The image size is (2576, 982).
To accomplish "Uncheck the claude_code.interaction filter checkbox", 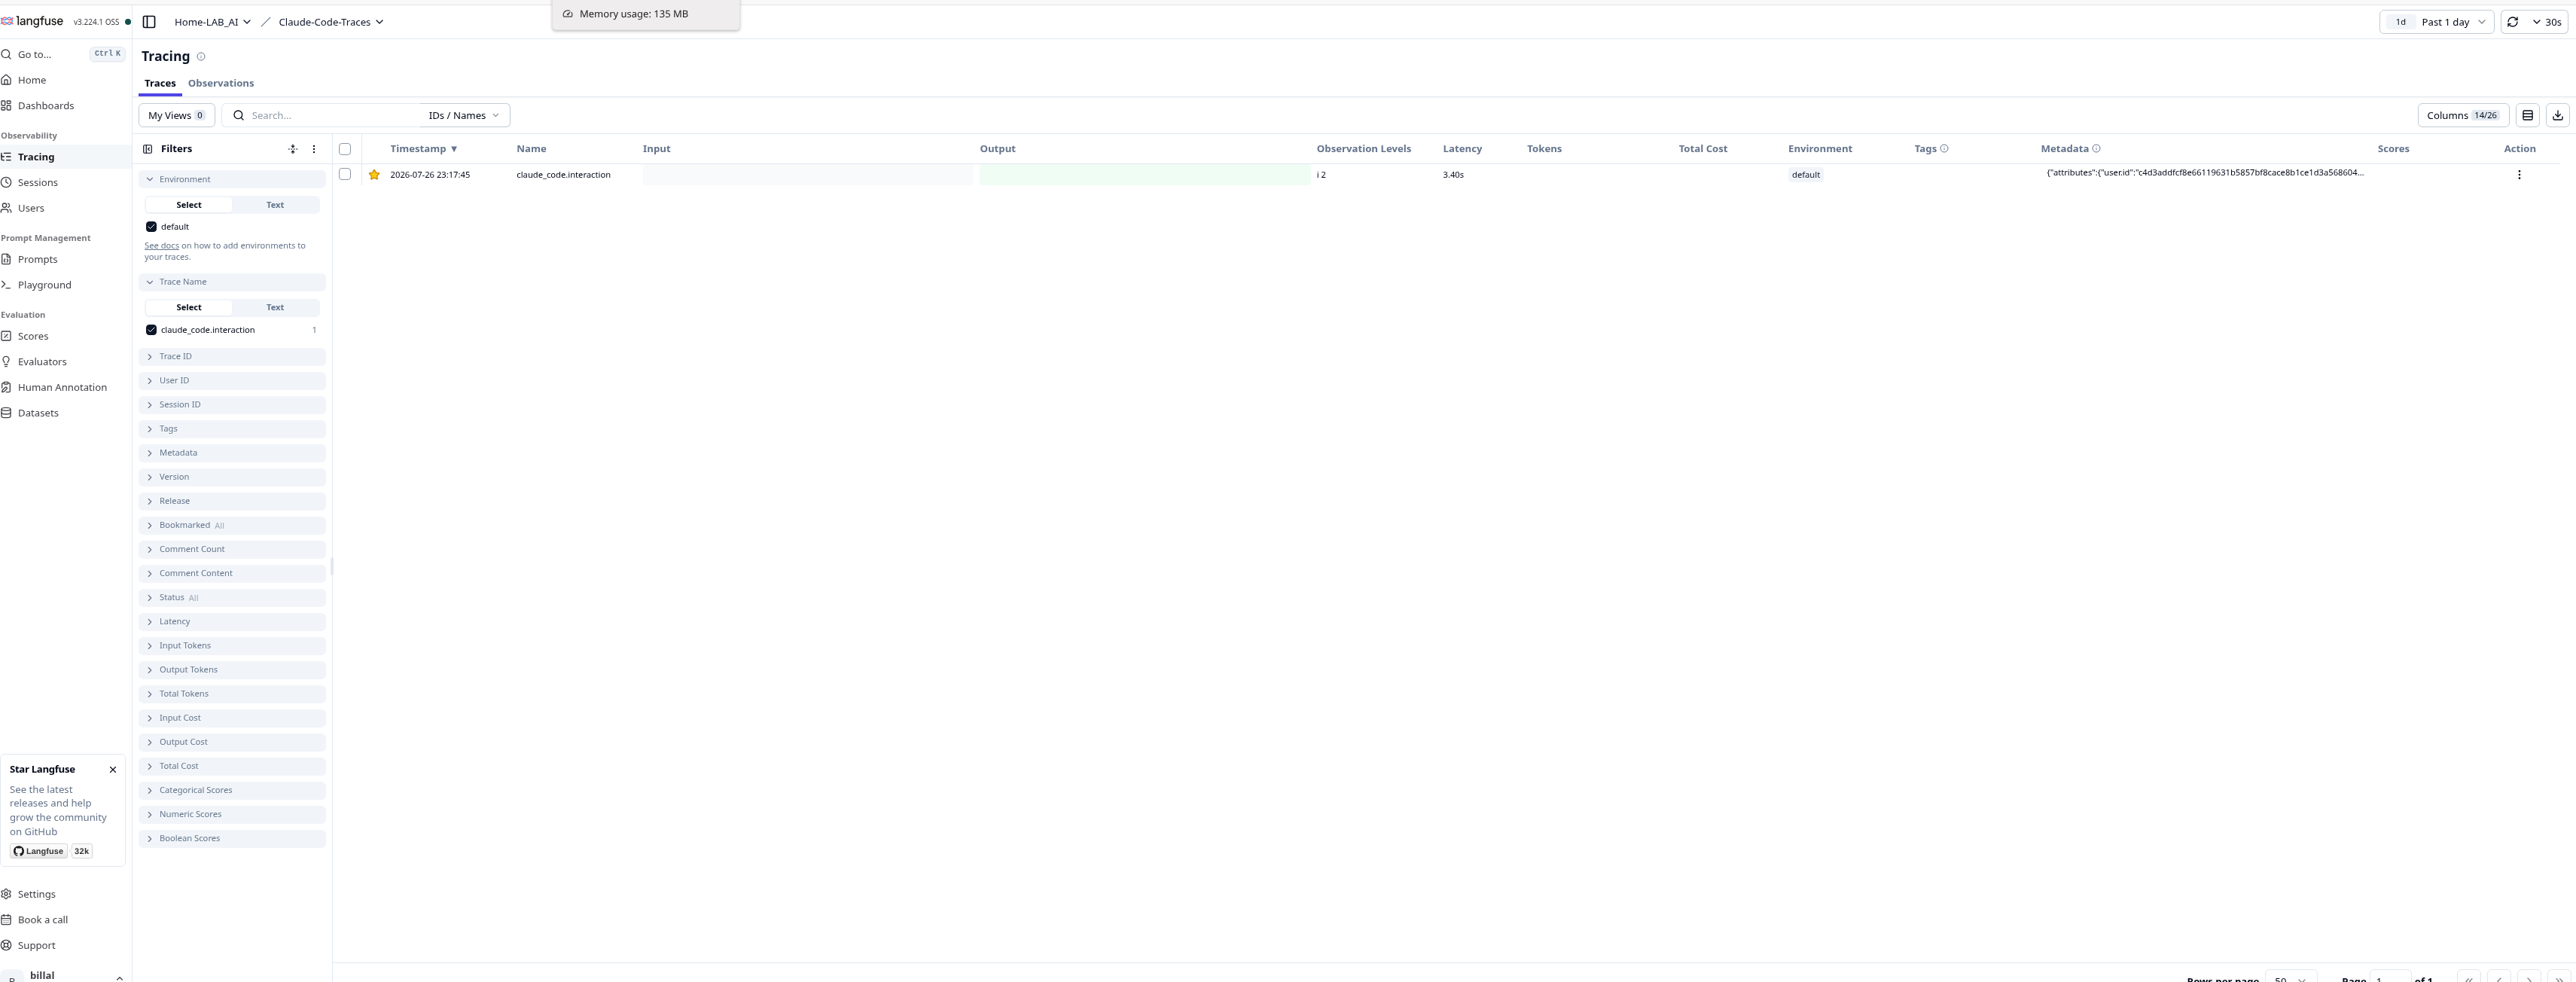I will [152, 330].
